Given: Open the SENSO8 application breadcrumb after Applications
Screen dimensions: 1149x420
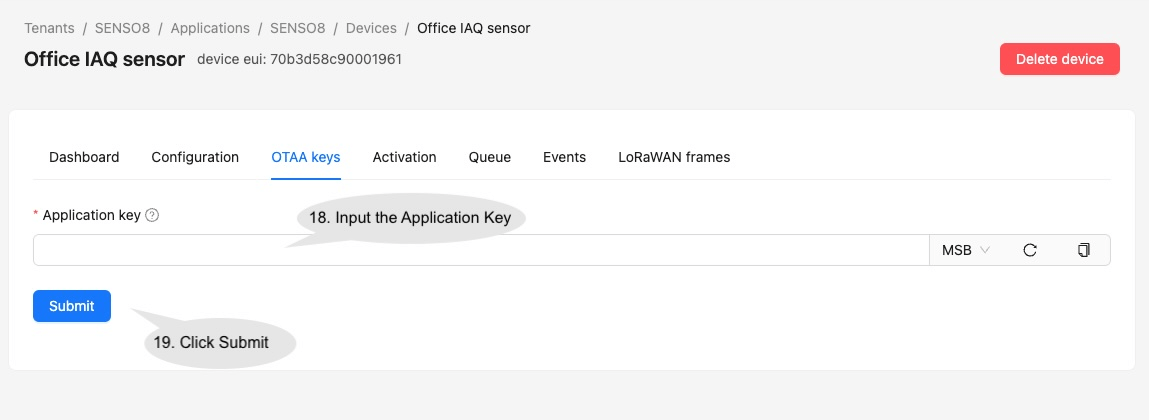Looking at the screenshot, I should 298,28.
